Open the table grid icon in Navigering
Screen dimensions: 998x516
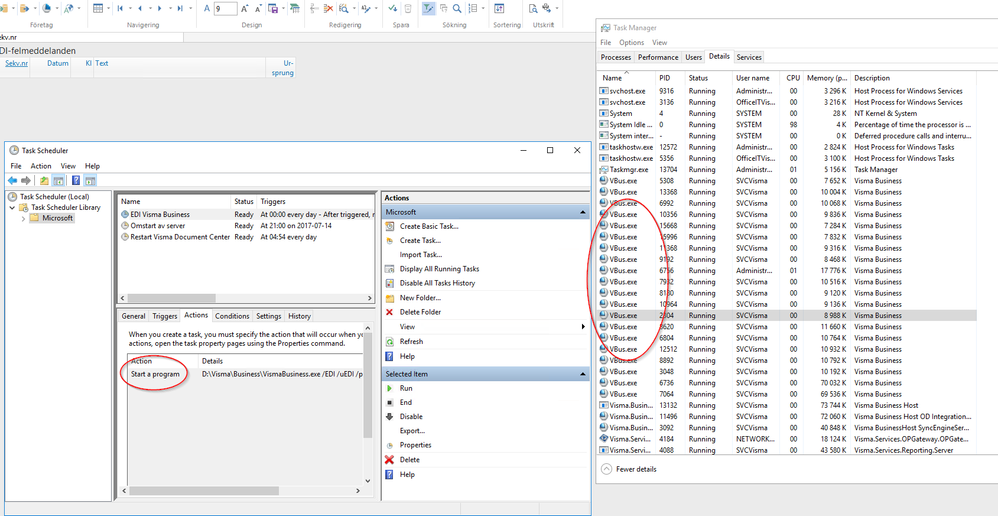coord(98,8)
